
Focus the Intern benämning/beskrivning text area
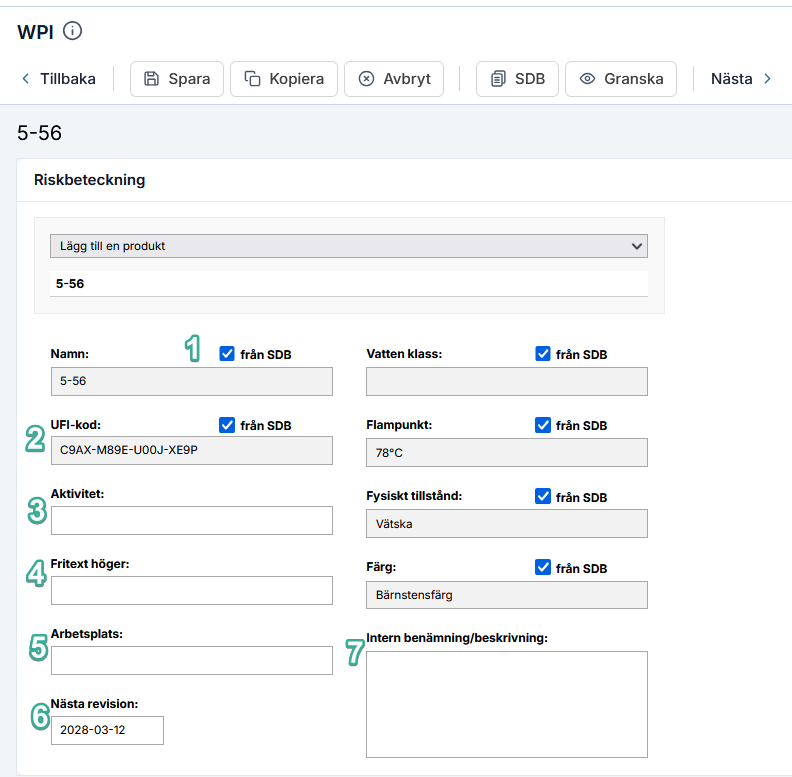coord(507,704)
